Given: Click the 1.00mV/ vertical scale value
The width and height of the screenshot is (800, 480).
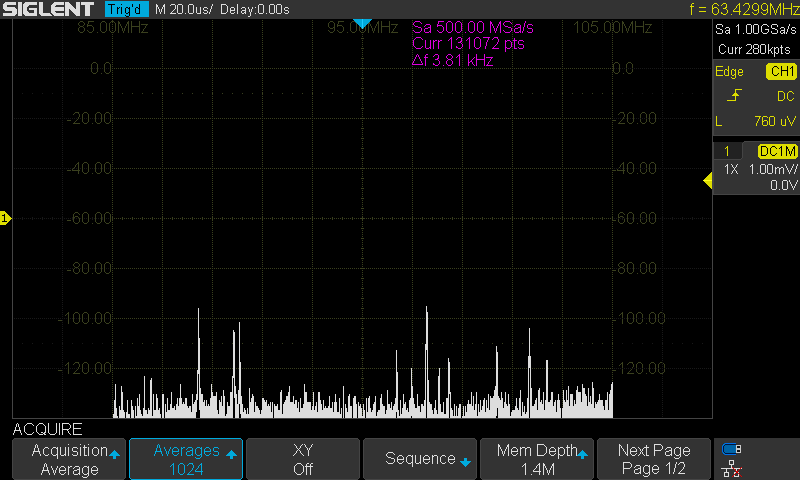Looking at the screenshot, I should (772, 169).
